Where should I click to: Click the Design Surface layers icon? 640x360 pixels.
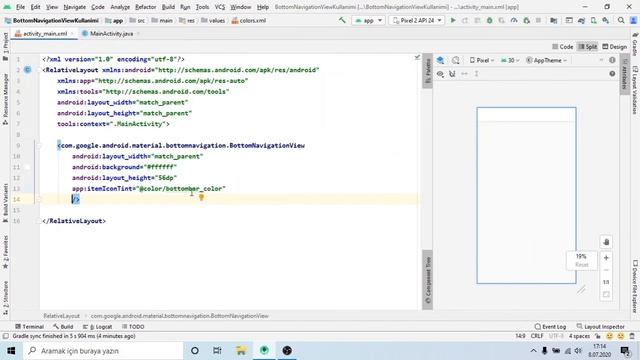click(440, 60)
